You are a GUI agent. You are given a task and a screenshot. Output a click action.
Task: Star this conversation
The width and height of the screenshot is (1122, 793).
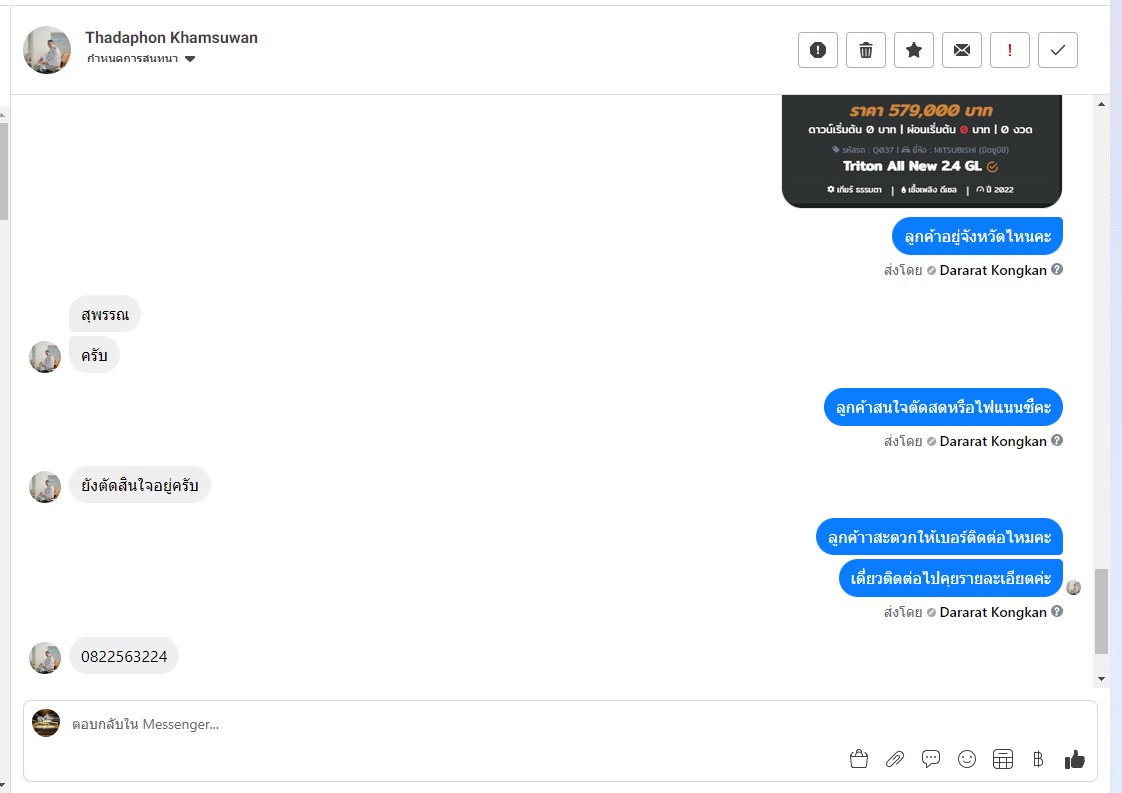tap(913, 50)
